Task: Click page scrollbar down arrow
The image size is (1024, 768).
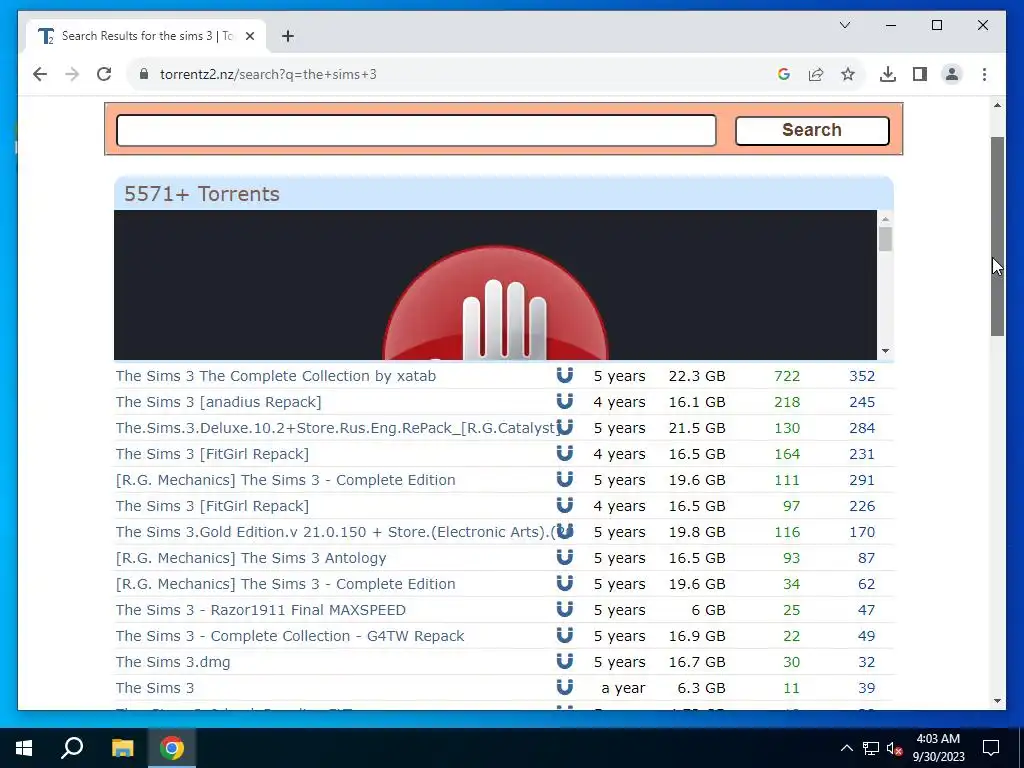Action: [997, 701]
